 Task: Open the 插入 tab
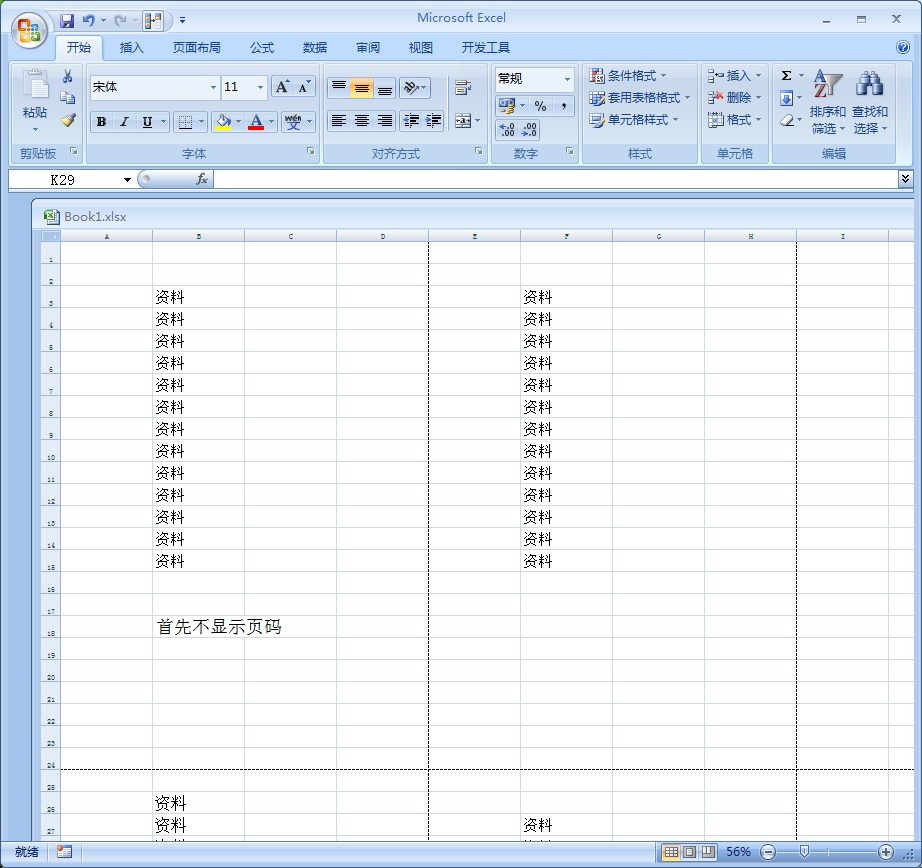click(x=131, y=48)
